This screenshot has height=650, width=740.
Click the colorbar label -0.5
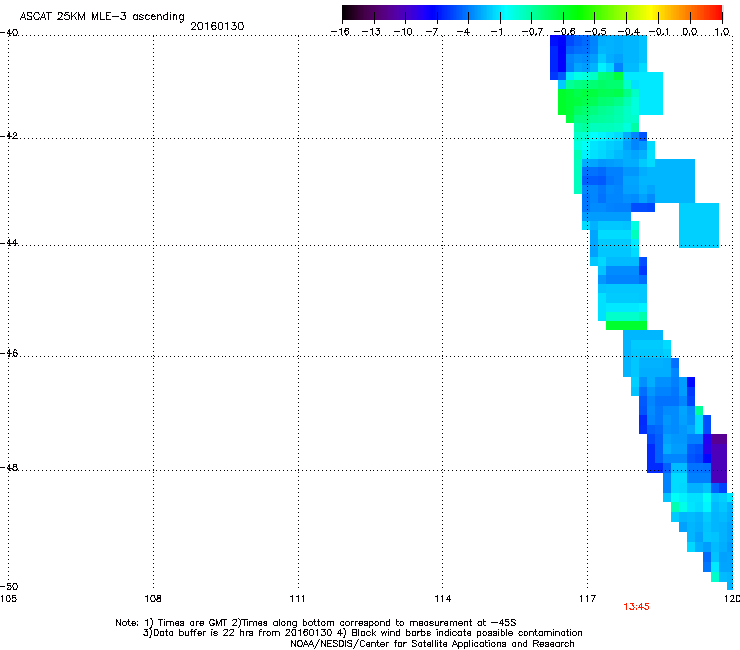[x=596, y=32]
